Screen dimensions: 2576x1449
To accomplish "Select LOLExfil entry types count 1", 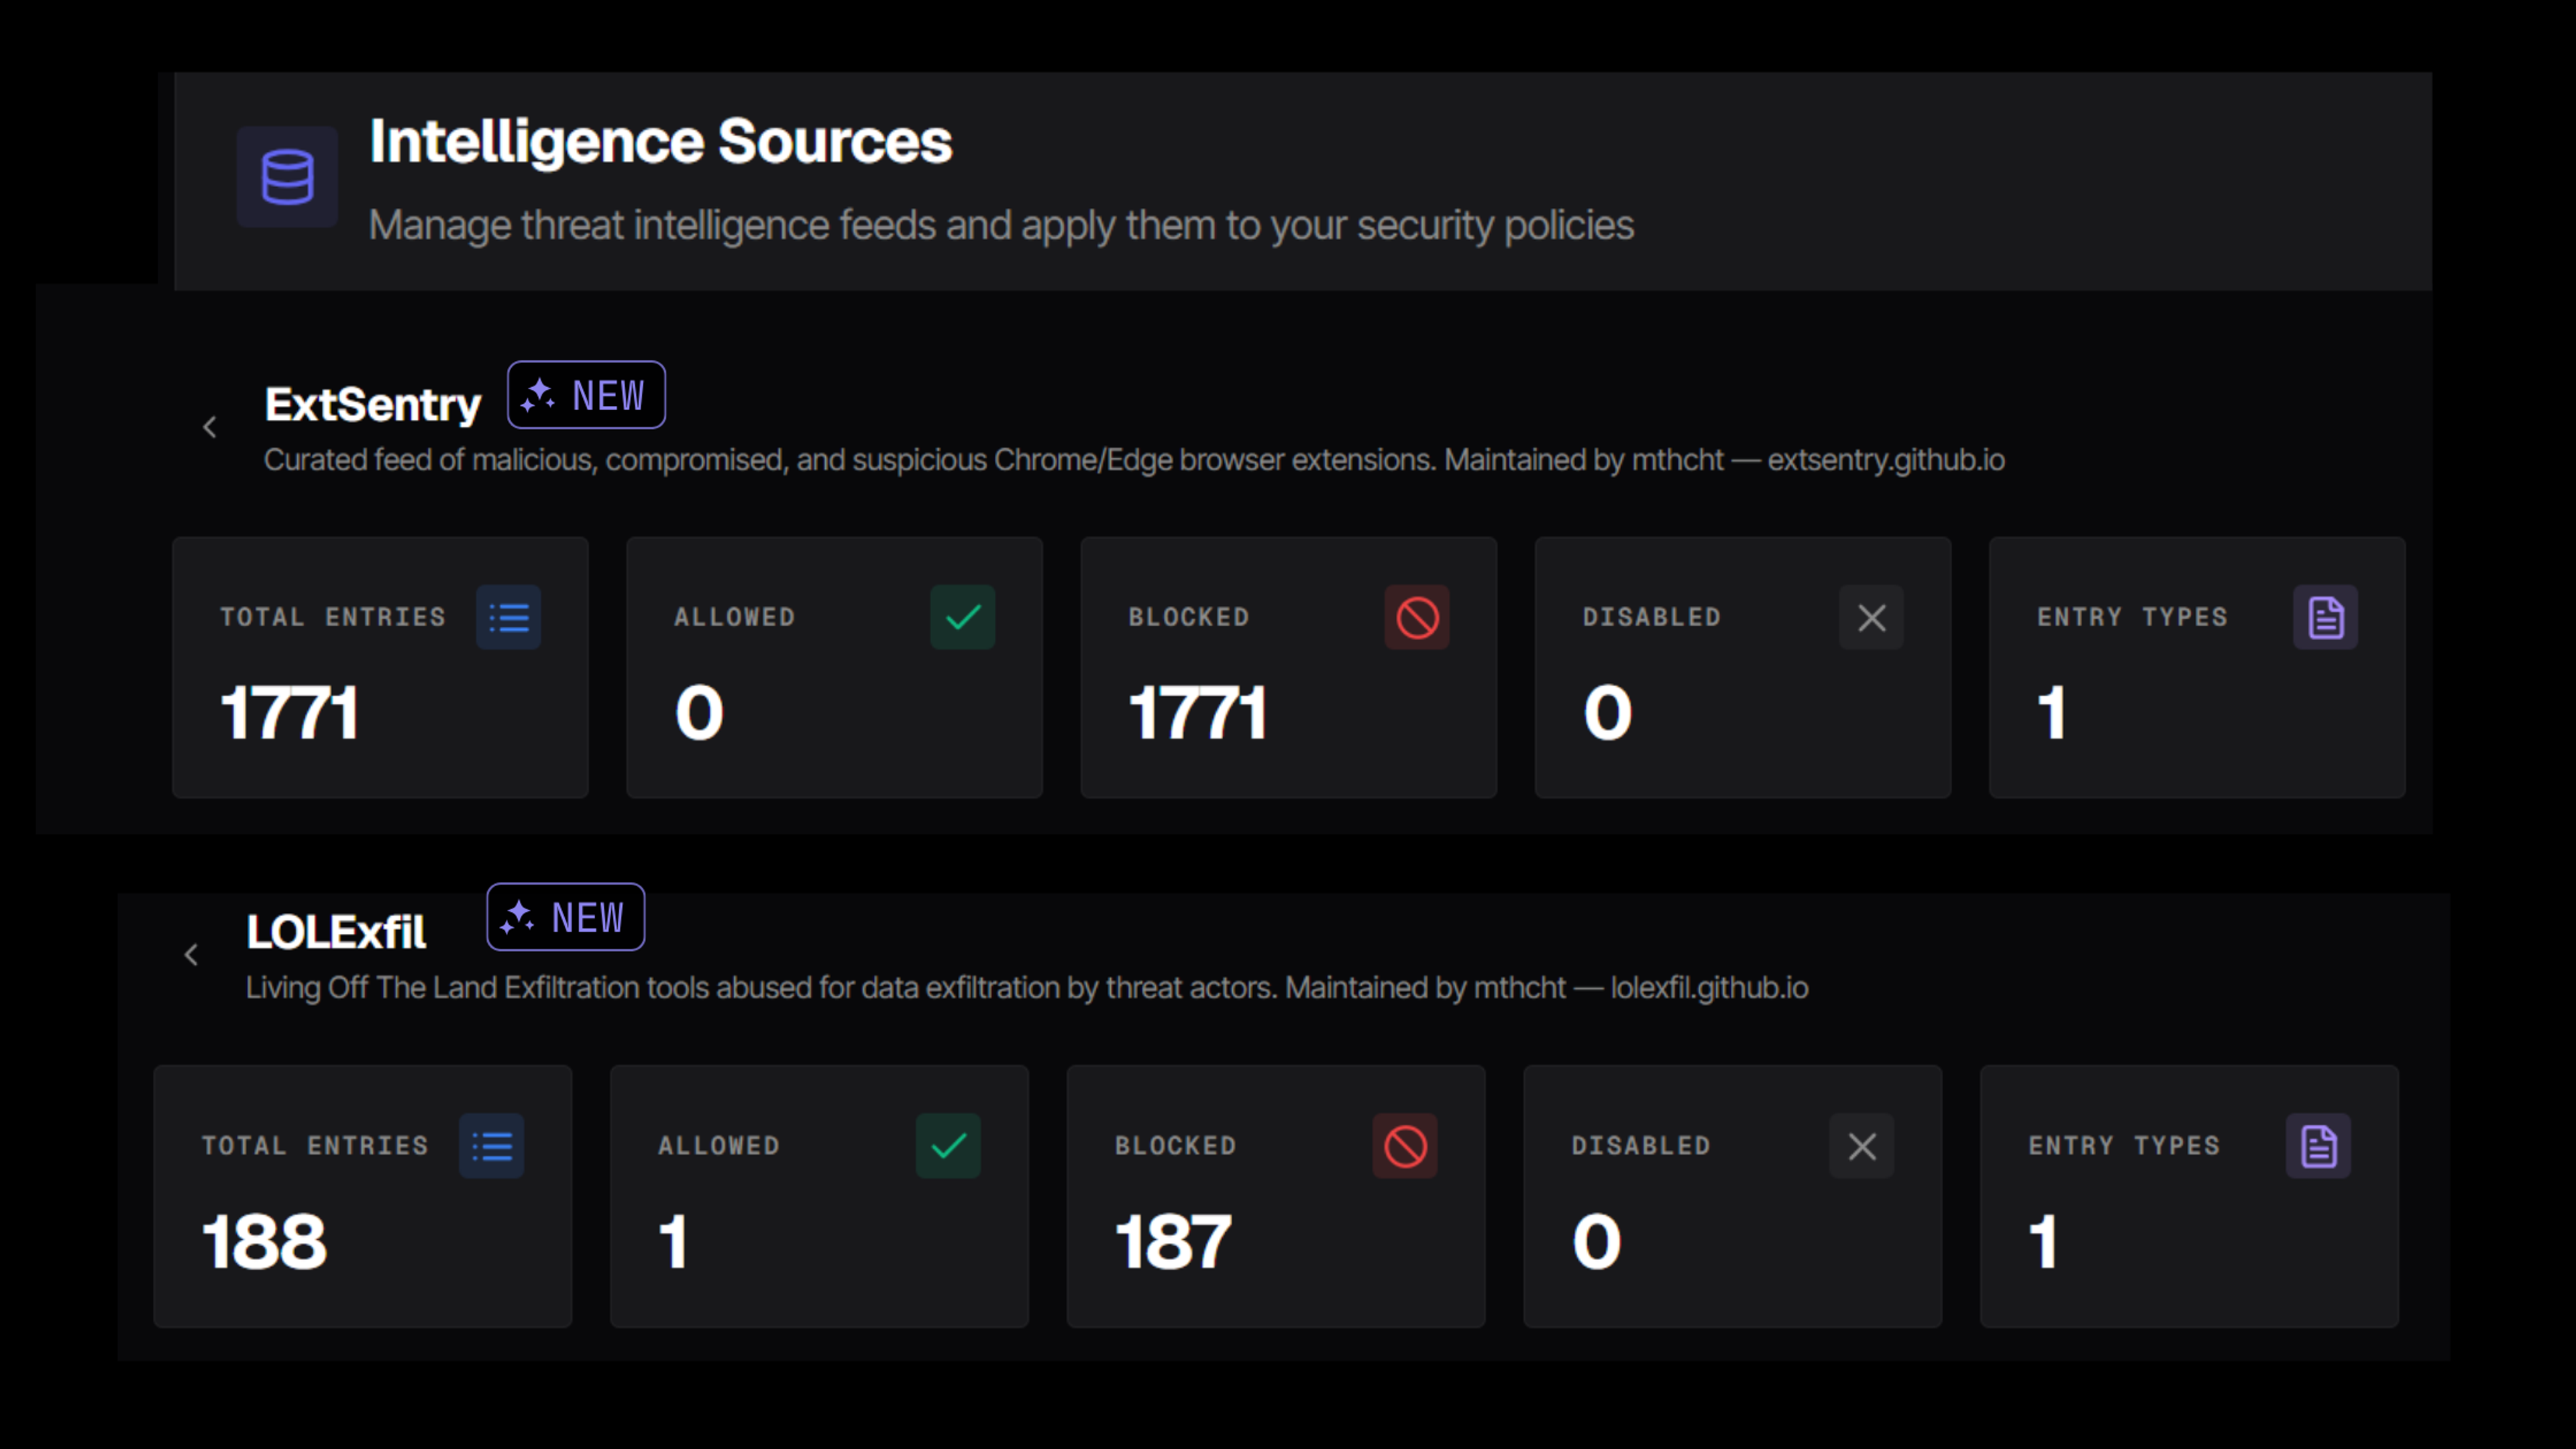I will coord(2043,1241).
